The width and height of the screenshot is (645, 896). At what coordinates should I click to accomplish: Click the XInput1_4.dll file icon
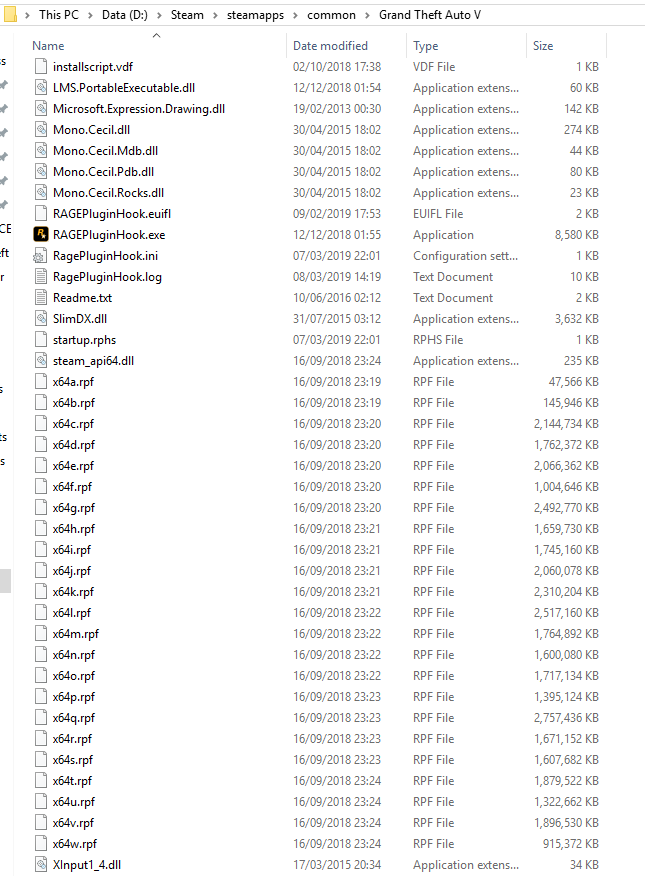(41, 865)
